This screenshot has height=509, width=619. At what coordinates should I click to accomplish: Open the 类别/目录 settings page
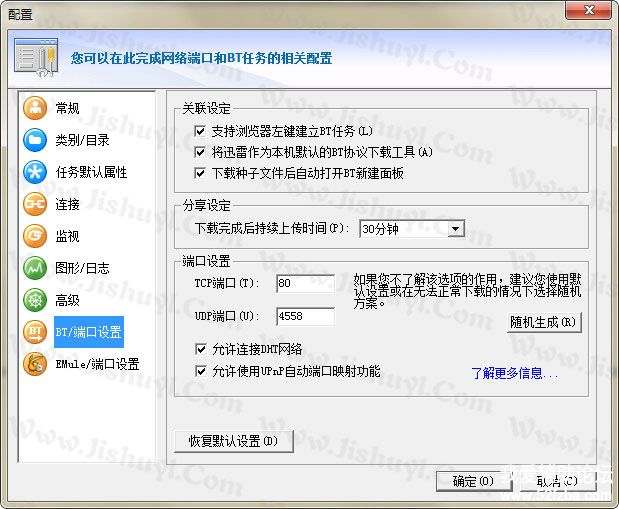pyautogui.click(x=82, y=140)
